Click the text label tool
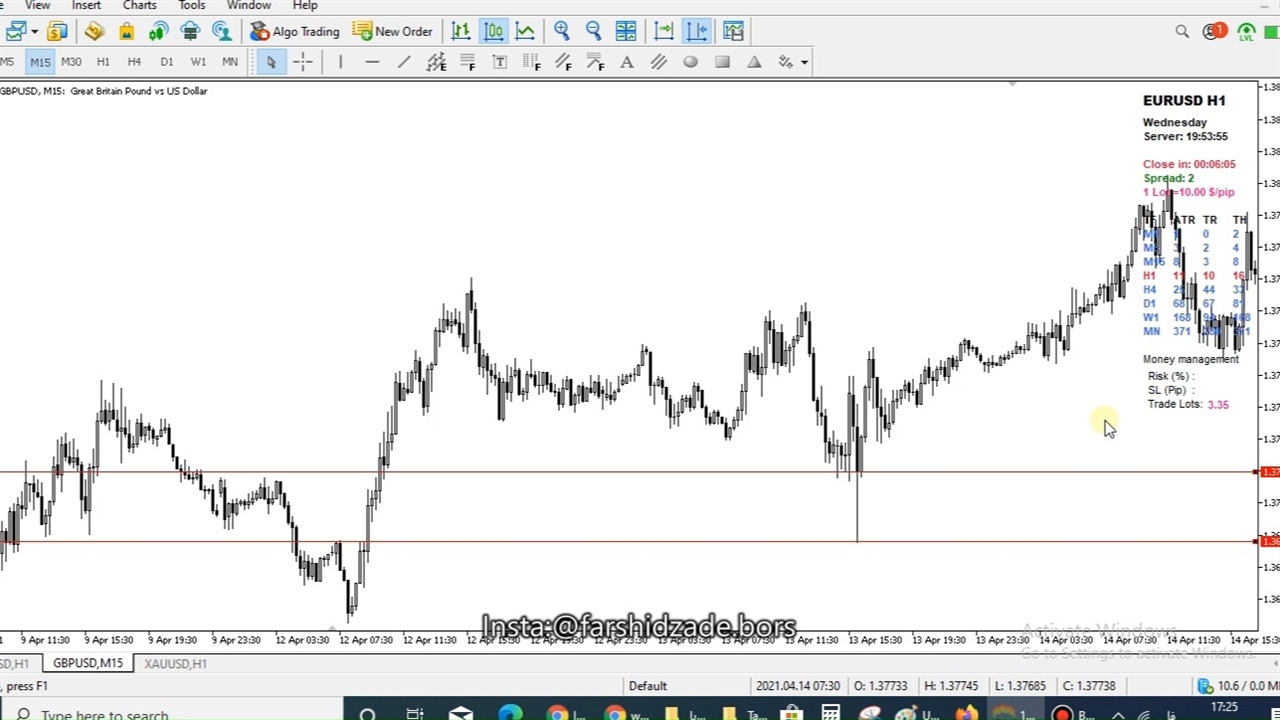The width and height of the screenshot is (1280, 720). pos(499,62)
